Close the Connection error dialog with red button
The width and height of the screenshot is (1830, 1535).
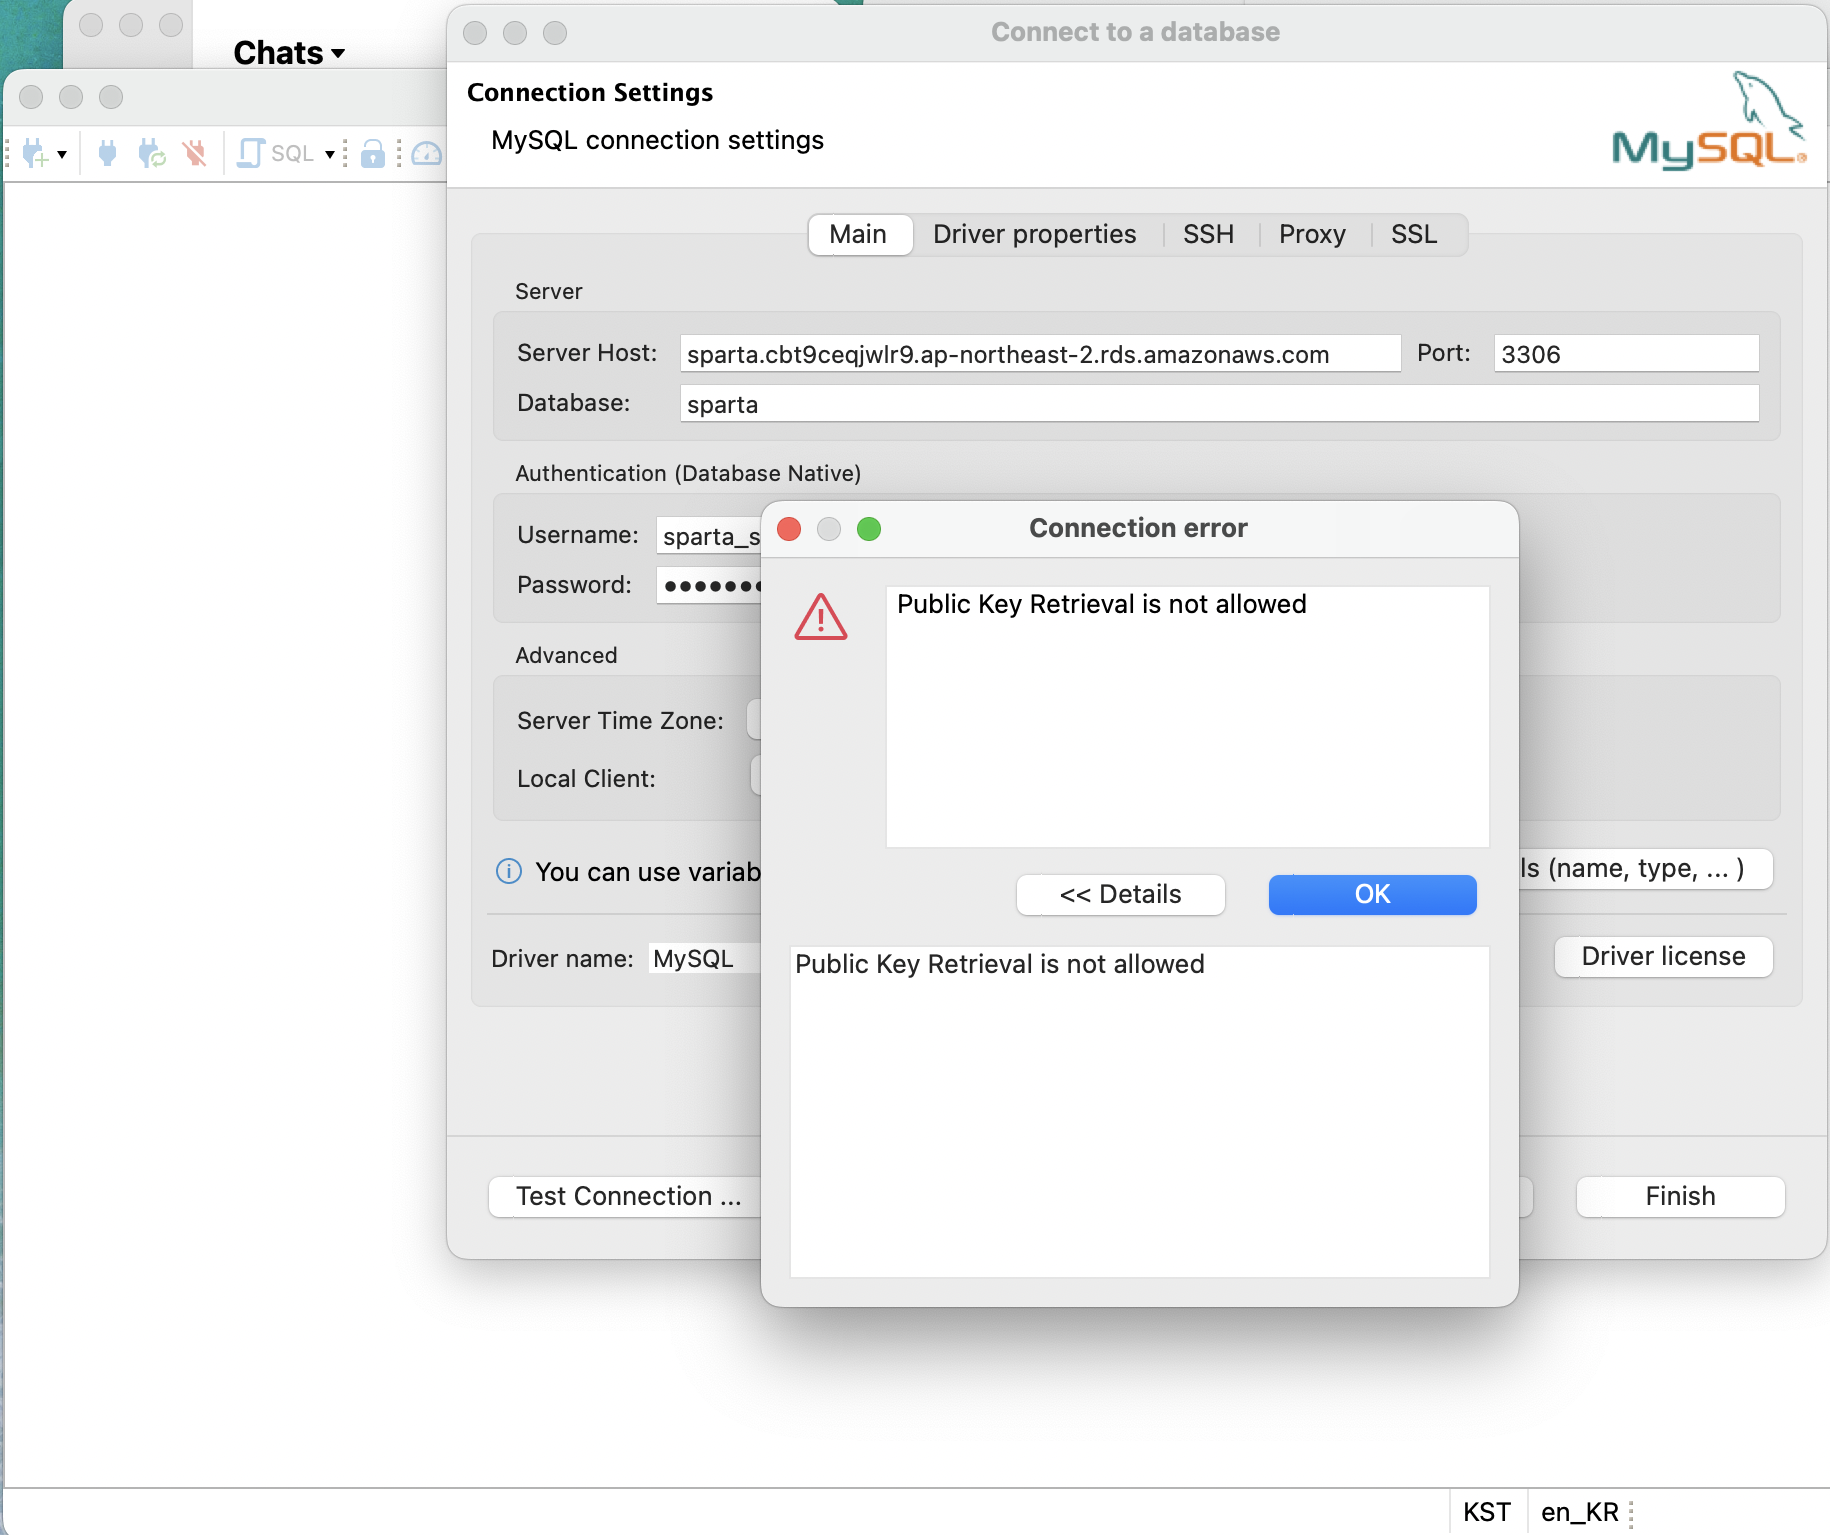pos(789,529)
